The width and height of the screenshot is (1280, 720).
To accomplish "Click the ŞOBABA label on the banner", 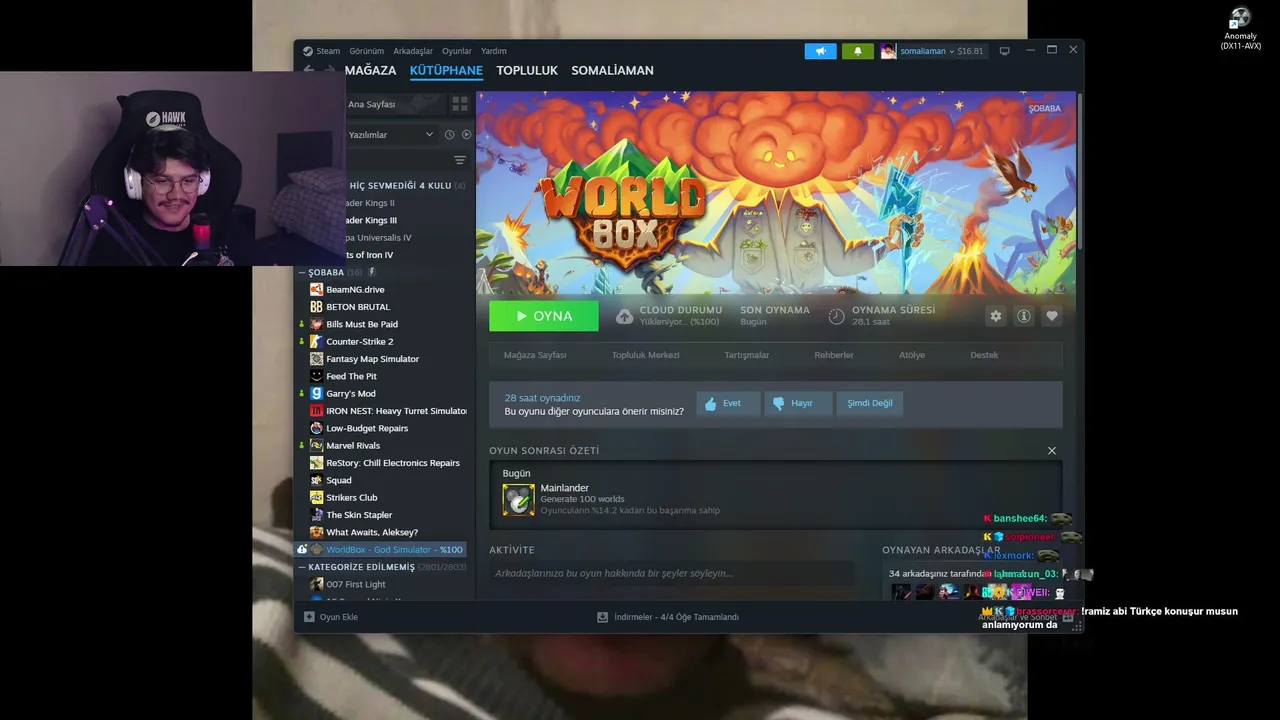I will pyautogui.click(x=1044, y=108).
